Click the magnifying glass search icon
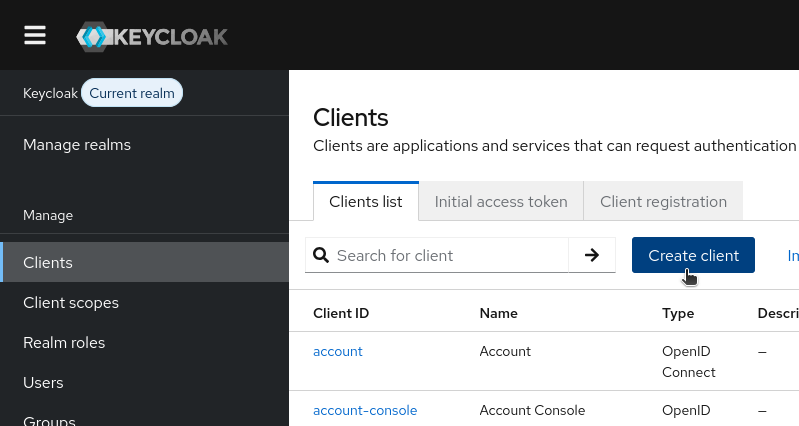This screenshot has width=799, height=426. (x=321, y=255)
